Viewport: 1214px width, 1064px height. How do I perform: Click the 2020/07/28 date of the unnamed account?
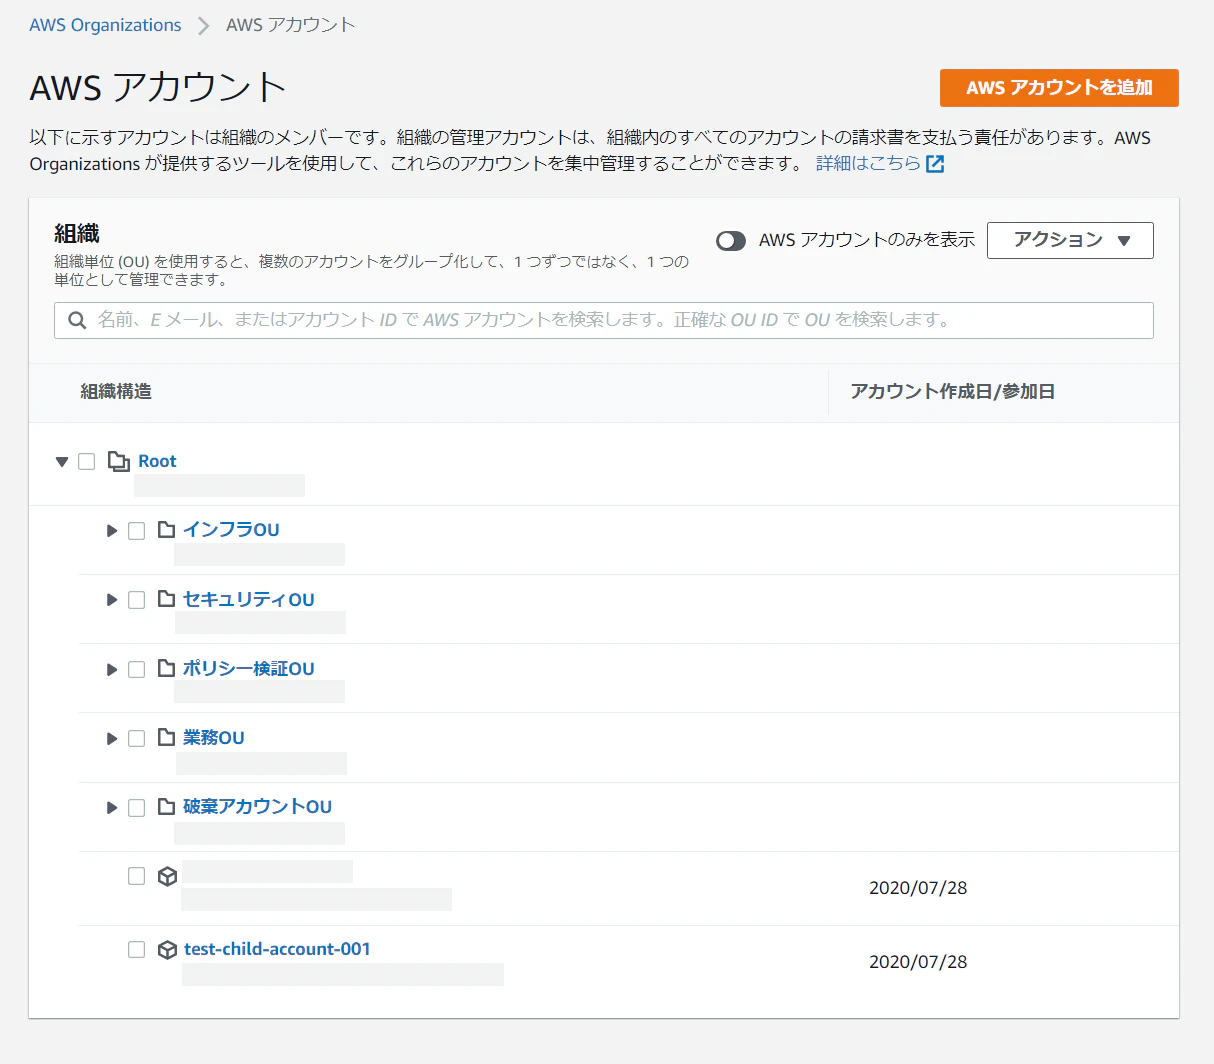[918, 888]
